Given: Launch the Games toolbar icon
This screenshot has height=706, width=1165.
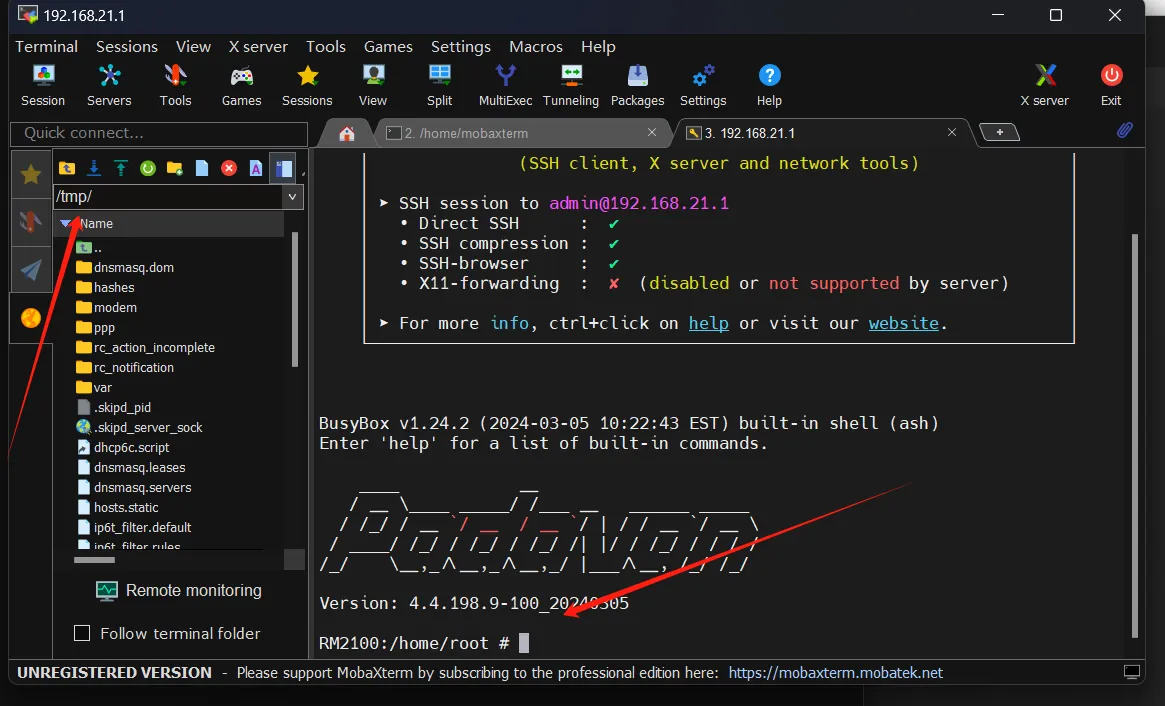Looking at the screenshot, I should [241, 85].
